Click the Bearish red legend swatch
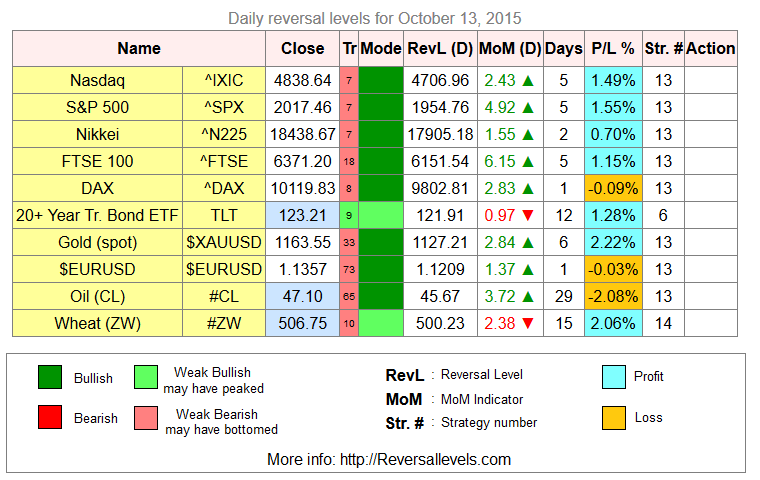The width and height of the screenshot is (760, 480). [x=50, y=417]
